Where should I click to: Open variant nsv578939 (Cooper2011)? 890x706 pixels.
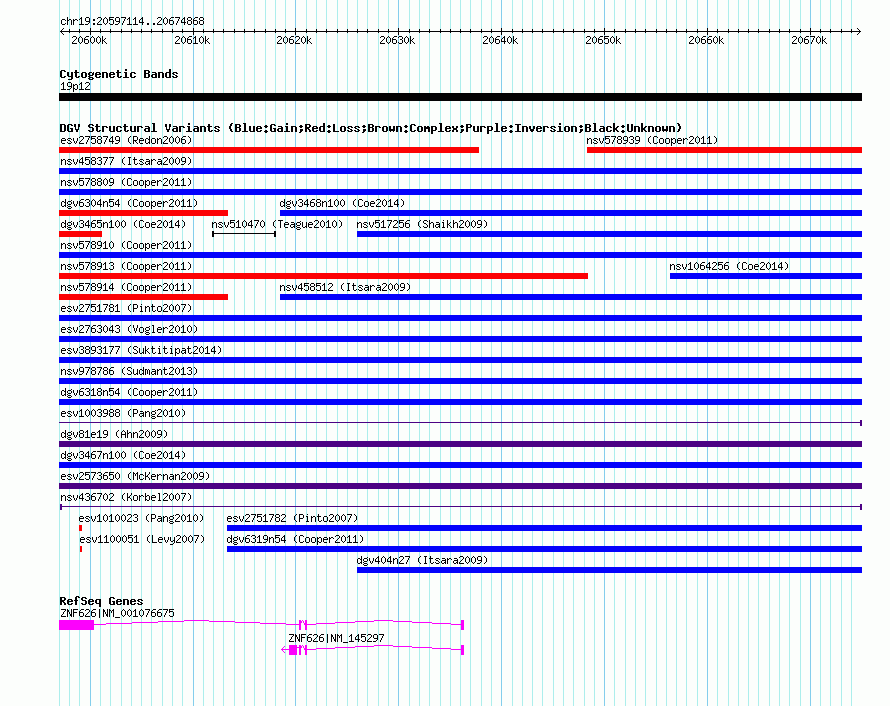[652, 140]
